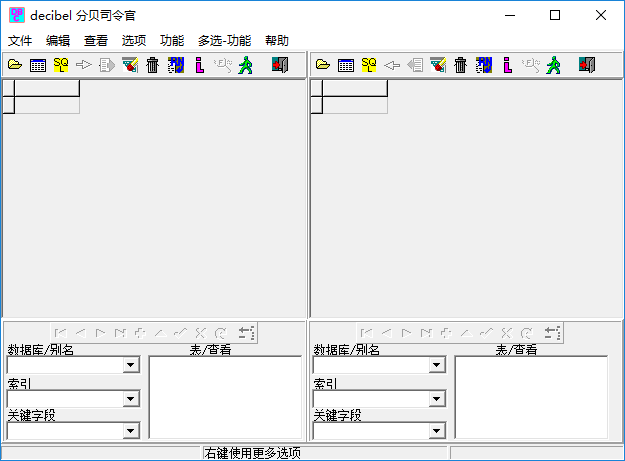
Task: Click the right arrow icon in left toolbar
Action: coord(84,65)
